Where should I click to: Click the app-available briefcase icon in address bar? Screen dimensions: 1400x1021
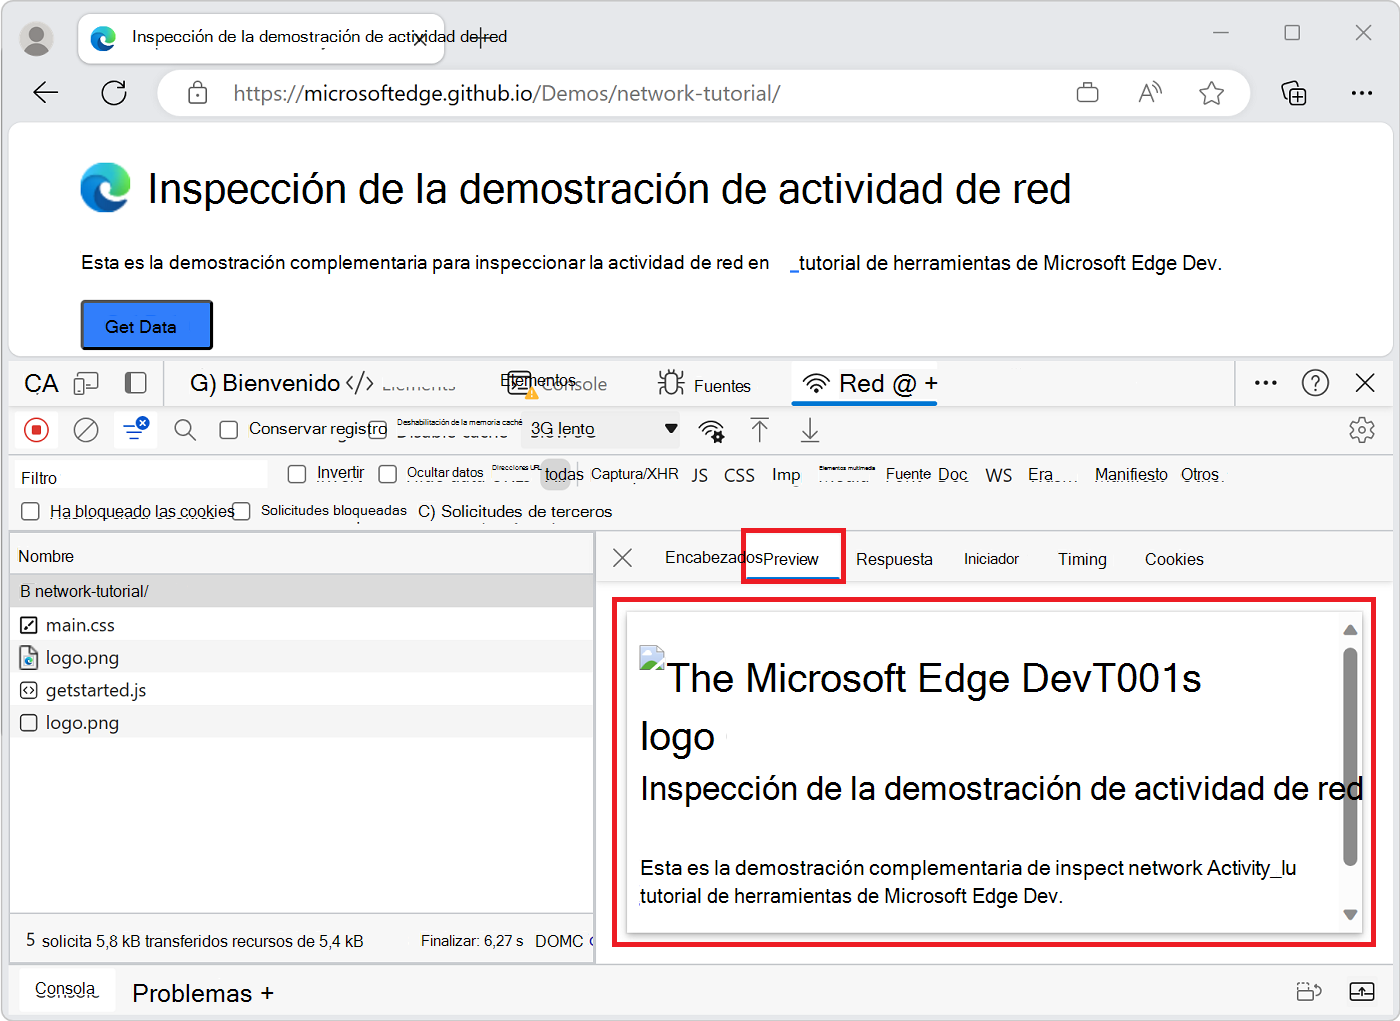[1088, 93]
